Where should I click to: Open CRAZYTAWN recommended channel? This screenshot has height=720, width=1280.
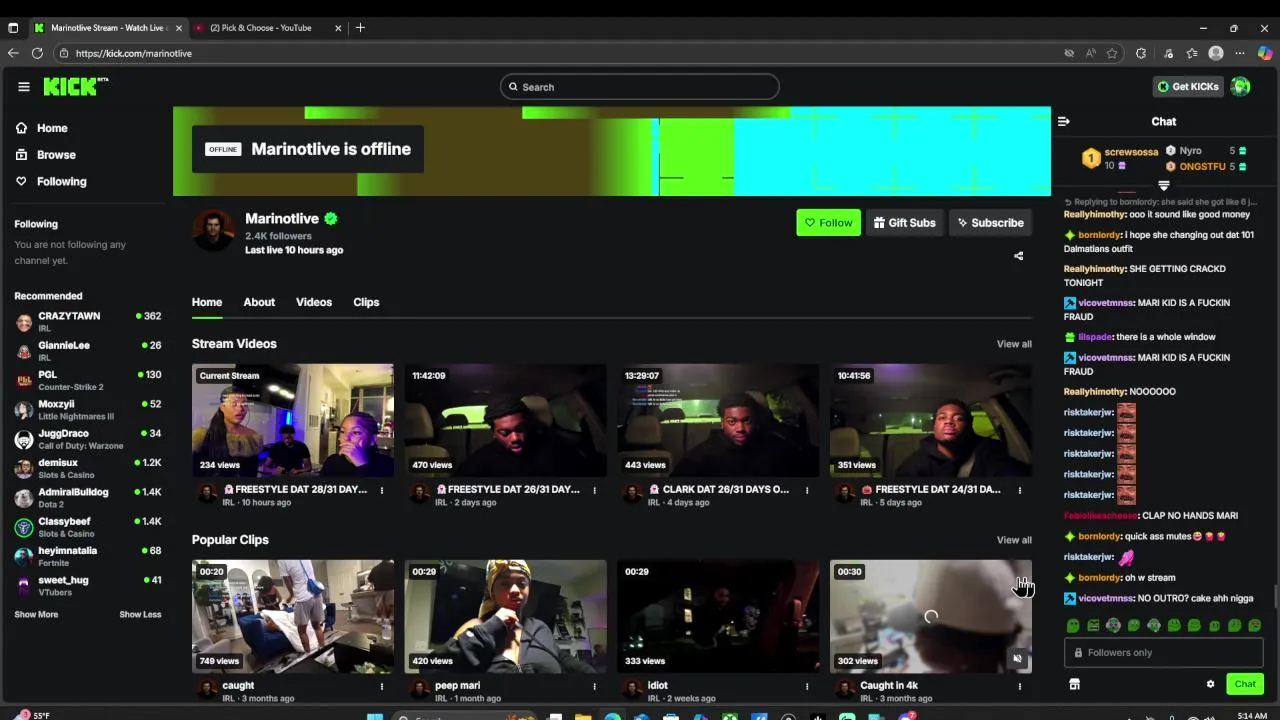pos(88,321)
